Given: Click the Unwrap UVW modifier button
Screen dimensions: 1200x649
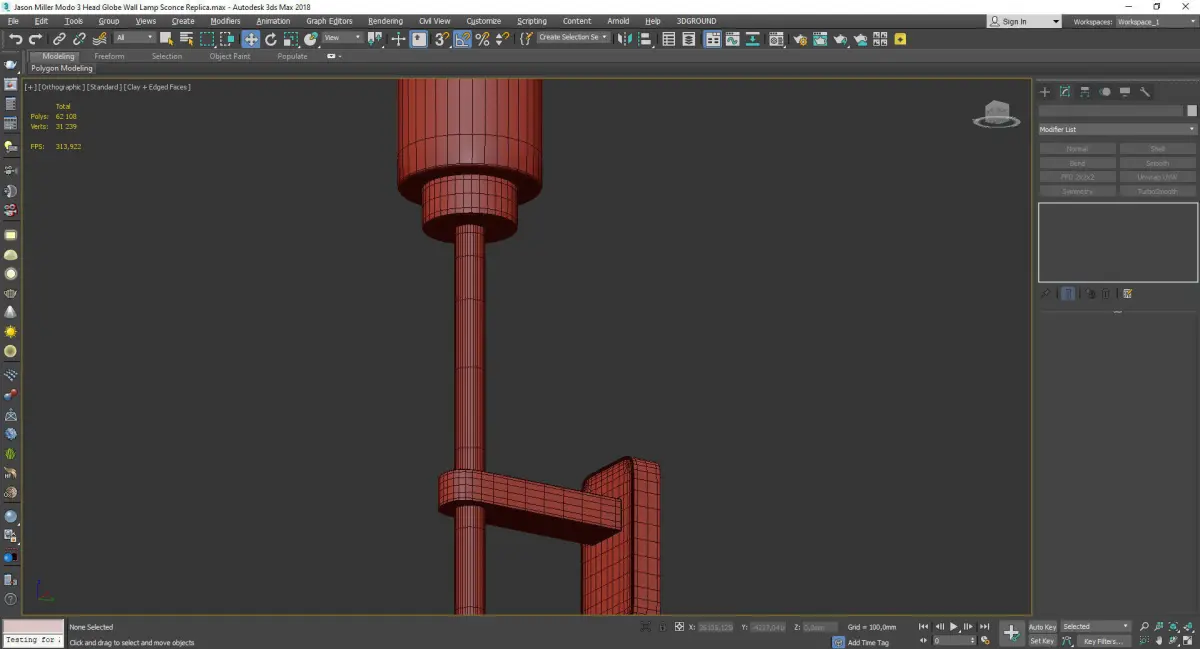Looking at the screenshot, I should (1157, 177).
